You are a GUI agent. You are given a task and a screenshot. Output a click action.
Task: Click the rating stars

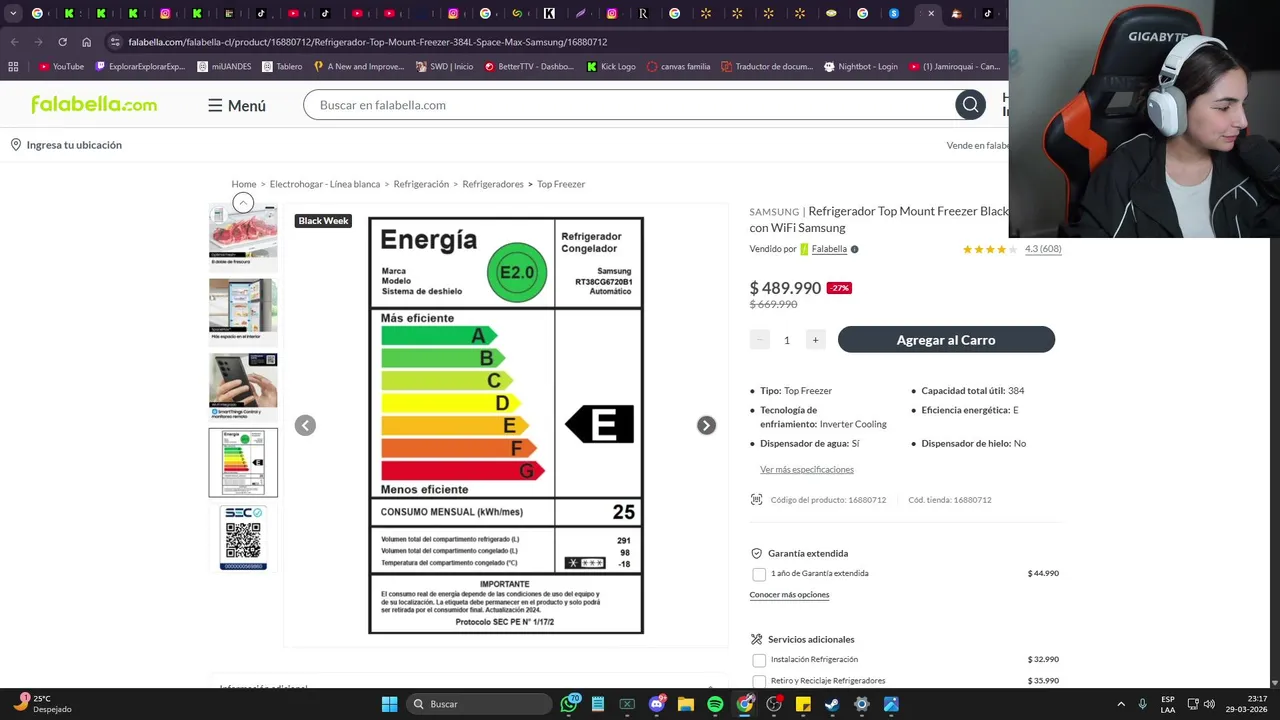(989, 249)
